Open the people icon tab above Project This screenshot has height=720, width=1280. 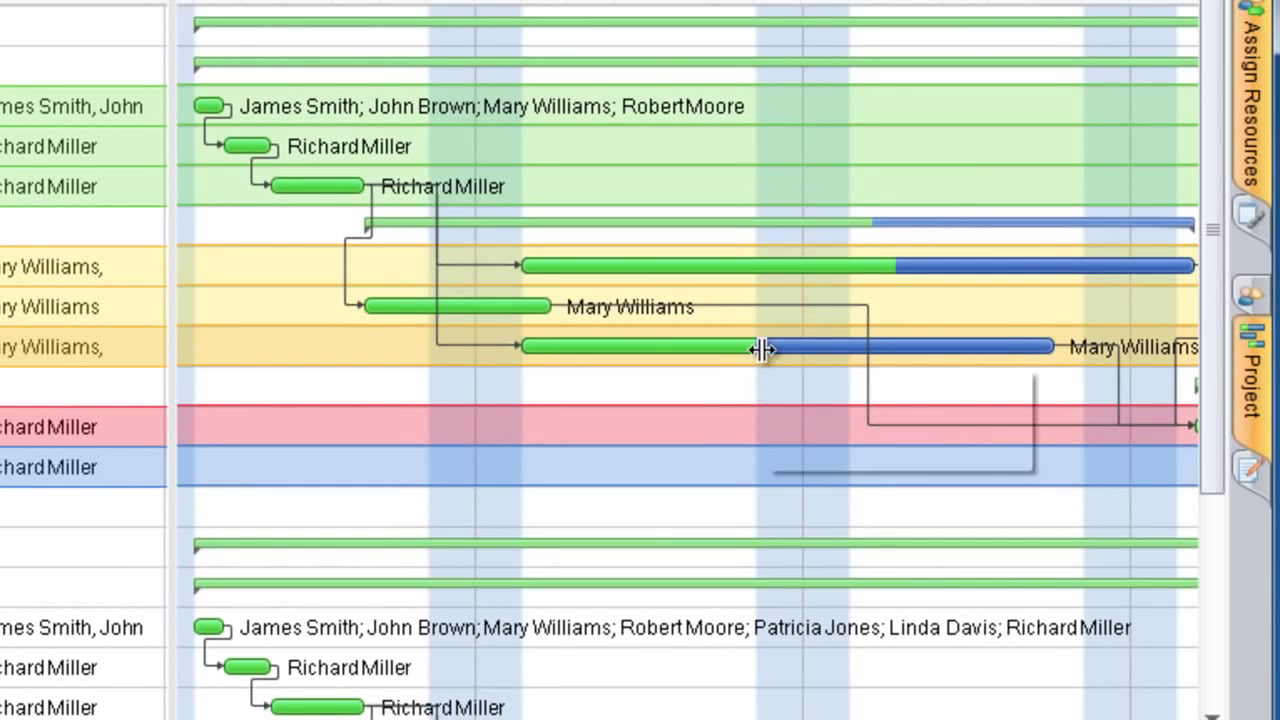click(1250, 295)
